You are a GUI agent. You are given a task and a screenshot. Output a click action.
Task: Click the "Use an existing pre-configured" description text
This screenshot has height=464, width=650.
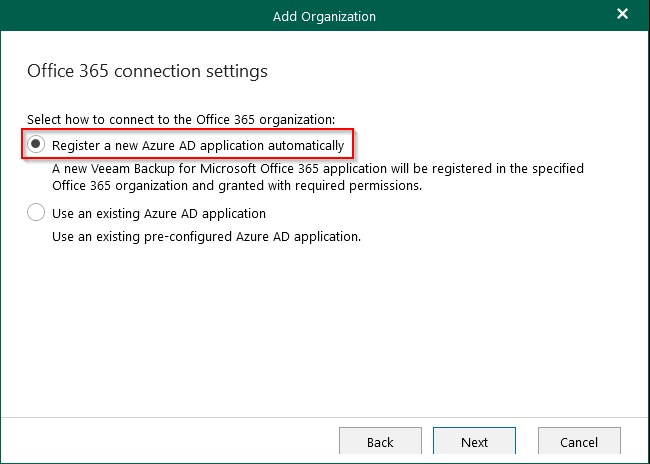[x=206, y=237]
